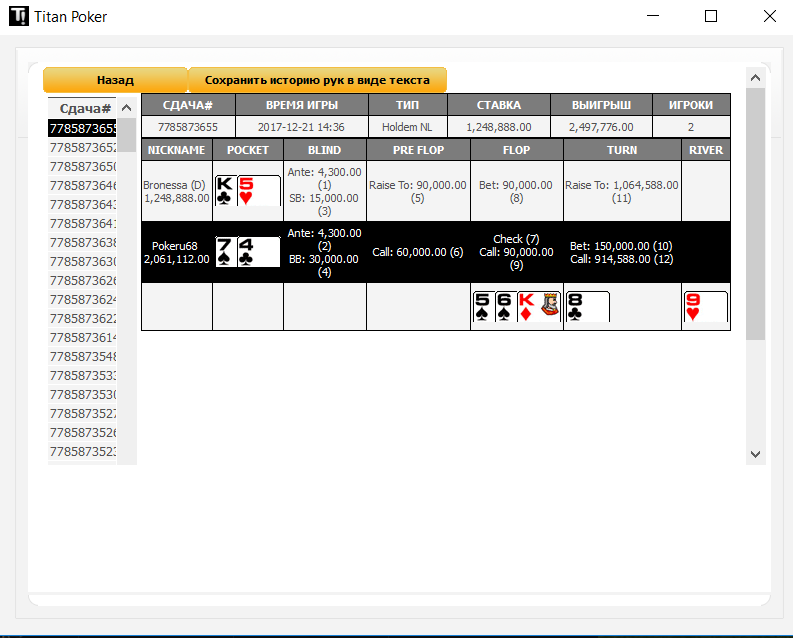Click the RIVER column header
The image size is (793, 638).
[706, 150]
